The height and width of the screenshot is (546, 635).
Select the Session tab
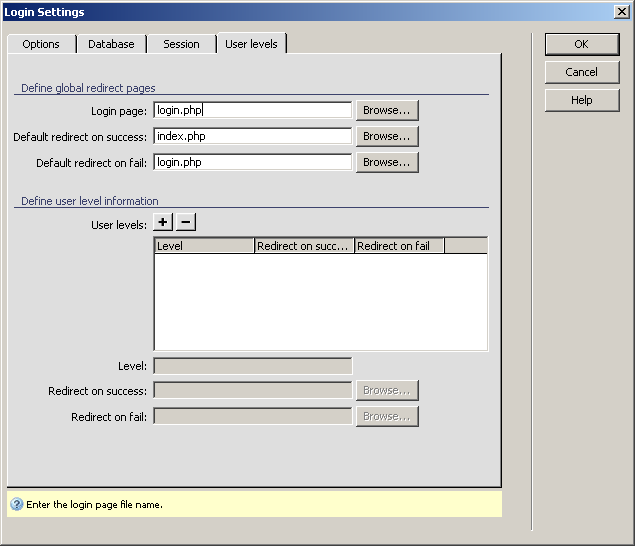(x=181, y=44)
